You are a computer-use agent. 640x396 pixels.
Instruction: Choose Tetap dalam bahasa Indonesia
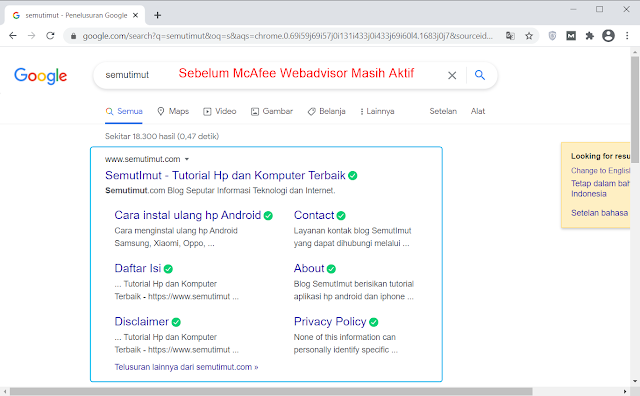coord(600,189)
